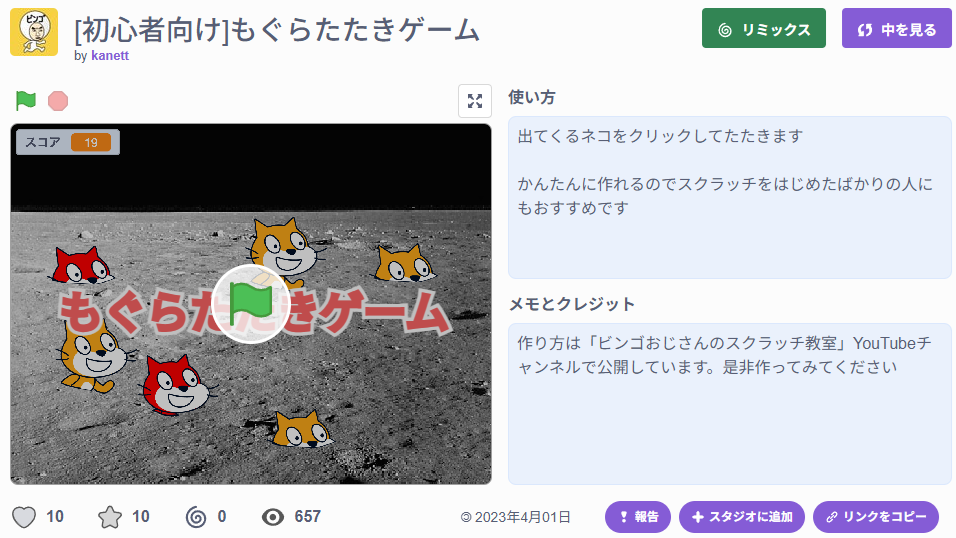
Task: Open author kanett's profile link
Action: pos(110,56)
